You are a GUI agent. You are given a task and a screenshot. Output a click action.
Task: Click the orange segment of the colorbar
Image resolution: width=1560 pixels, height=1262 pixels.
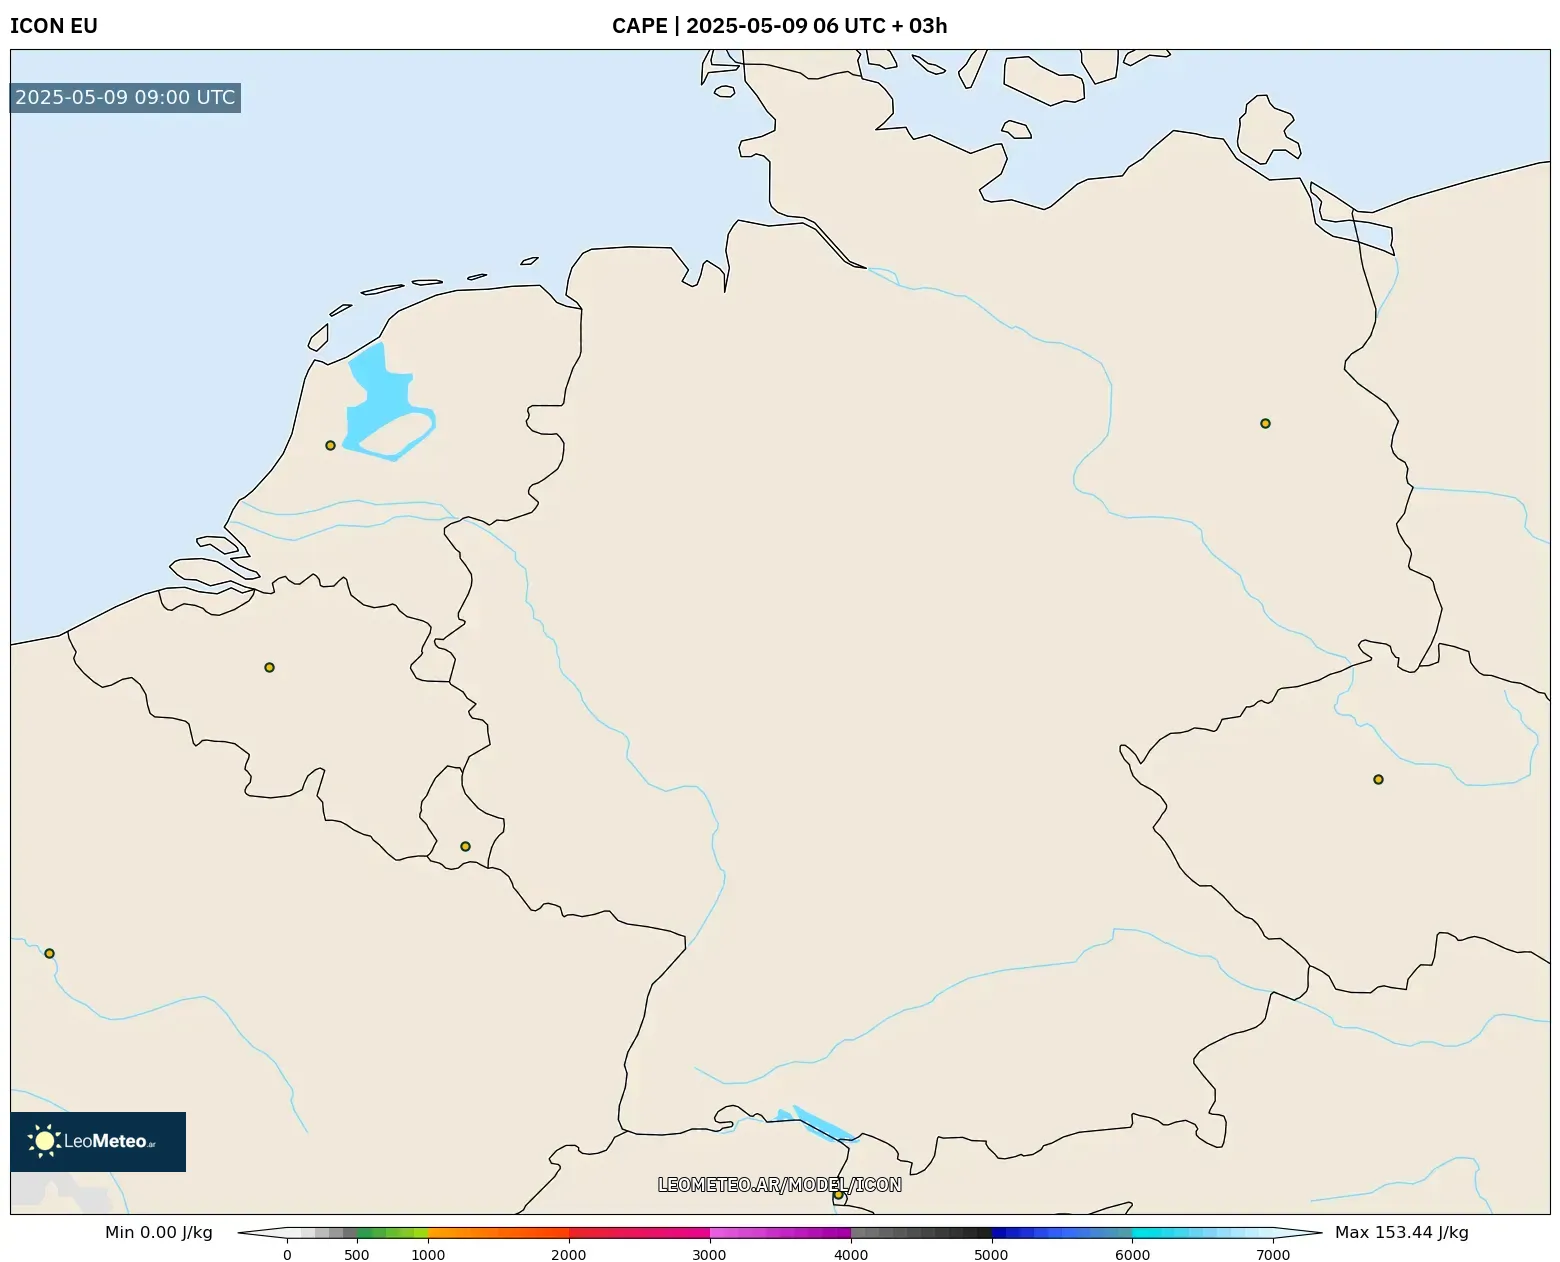pyautogui.click(x=498, y=1233)
